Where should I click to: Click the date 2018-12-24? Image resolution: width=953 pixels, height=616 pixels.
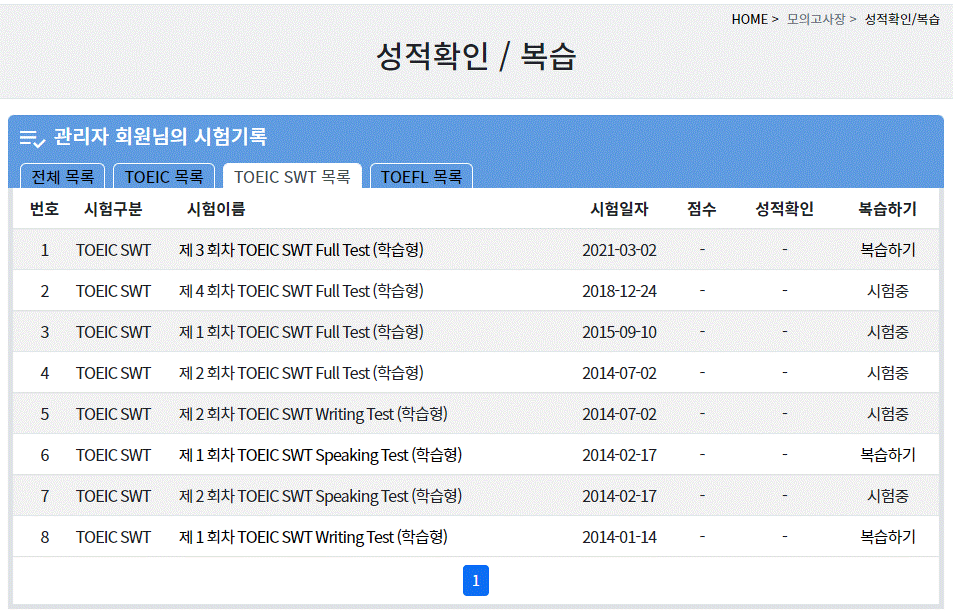[x=619, y=291]
